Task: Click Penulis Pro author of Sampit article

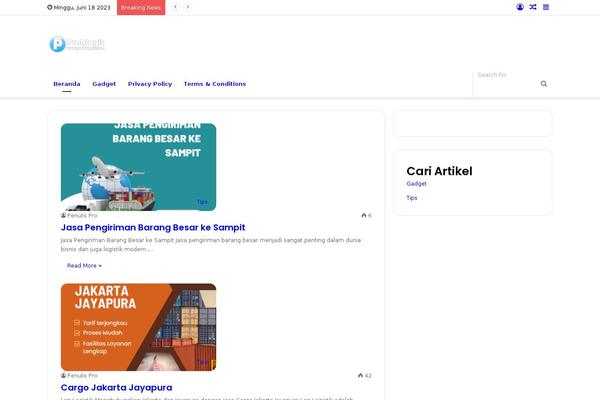Action: click(79, 216)
